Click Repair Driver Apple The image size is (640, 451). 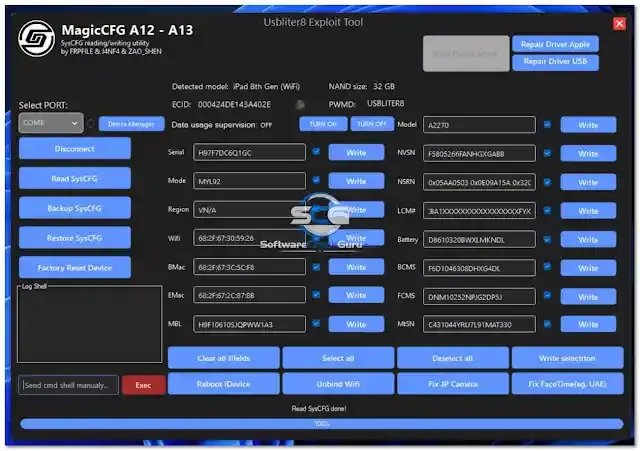click(x=555, y=44)
